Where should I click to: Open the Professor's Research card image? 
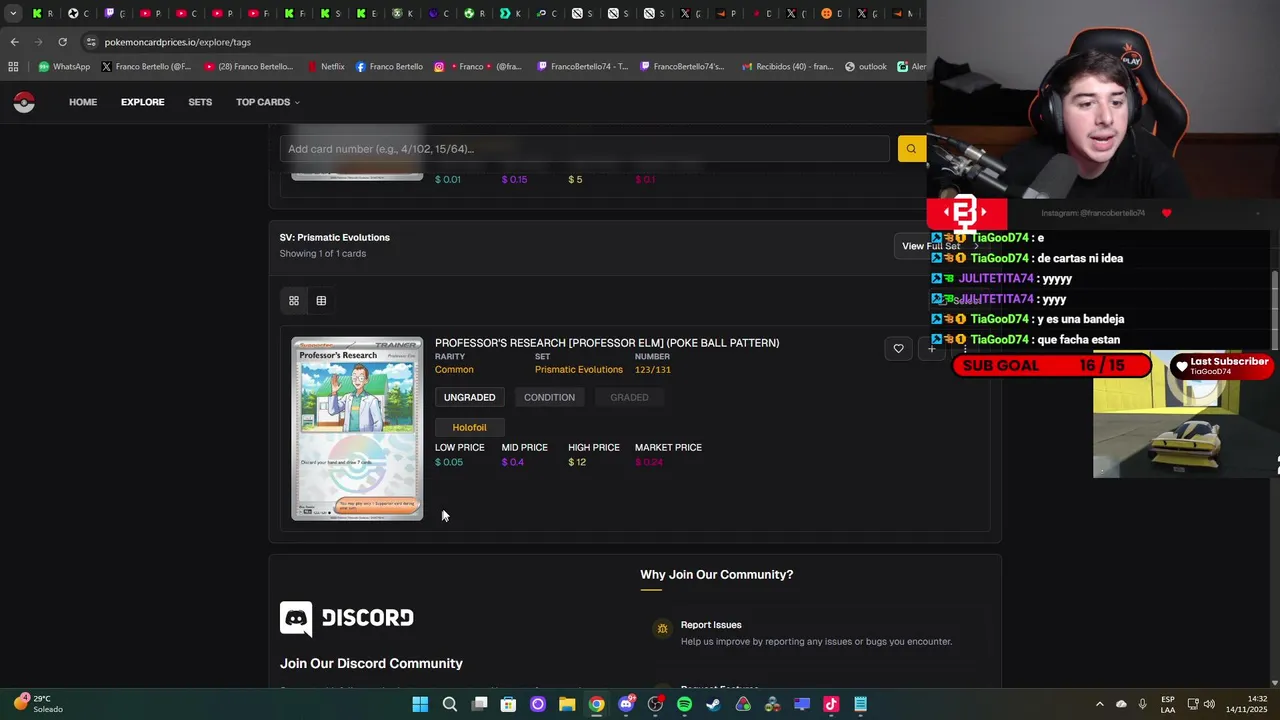click(357, 429)
